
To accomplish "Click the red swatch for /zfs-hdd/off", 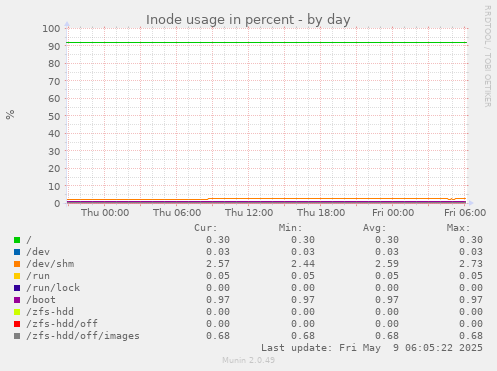I will (x=17, y=324).
